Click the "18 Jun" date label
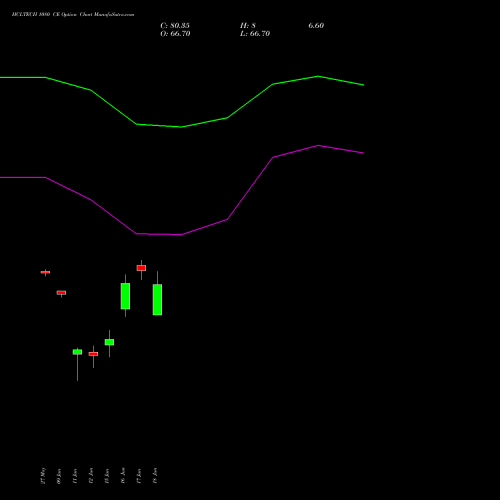500x500 pixels. (155, 476)
